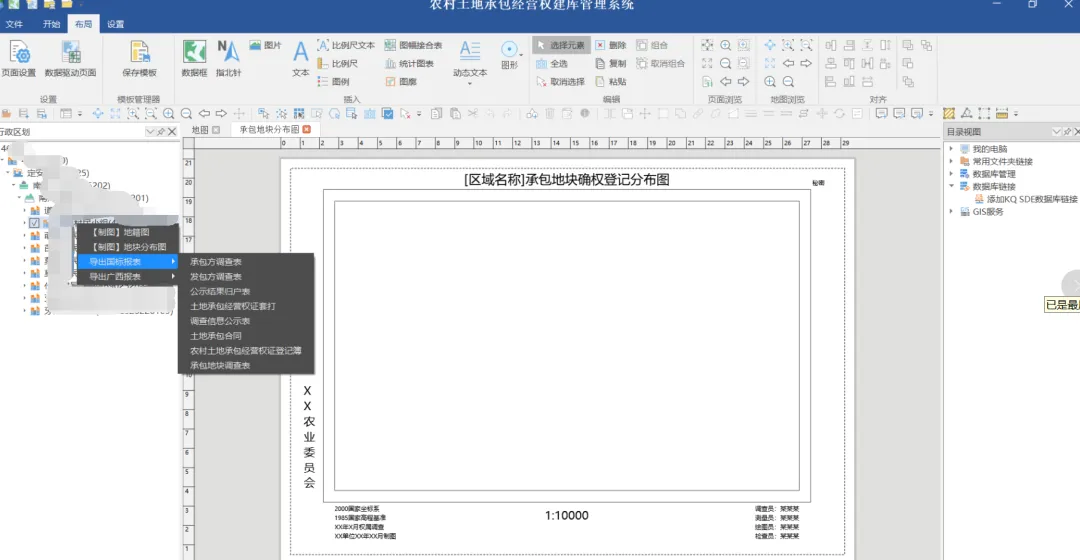Screen dimensions: 1080x560
Task: Choose 农村土地承包经营权证登记簿 option
Action: coord(246,351)
